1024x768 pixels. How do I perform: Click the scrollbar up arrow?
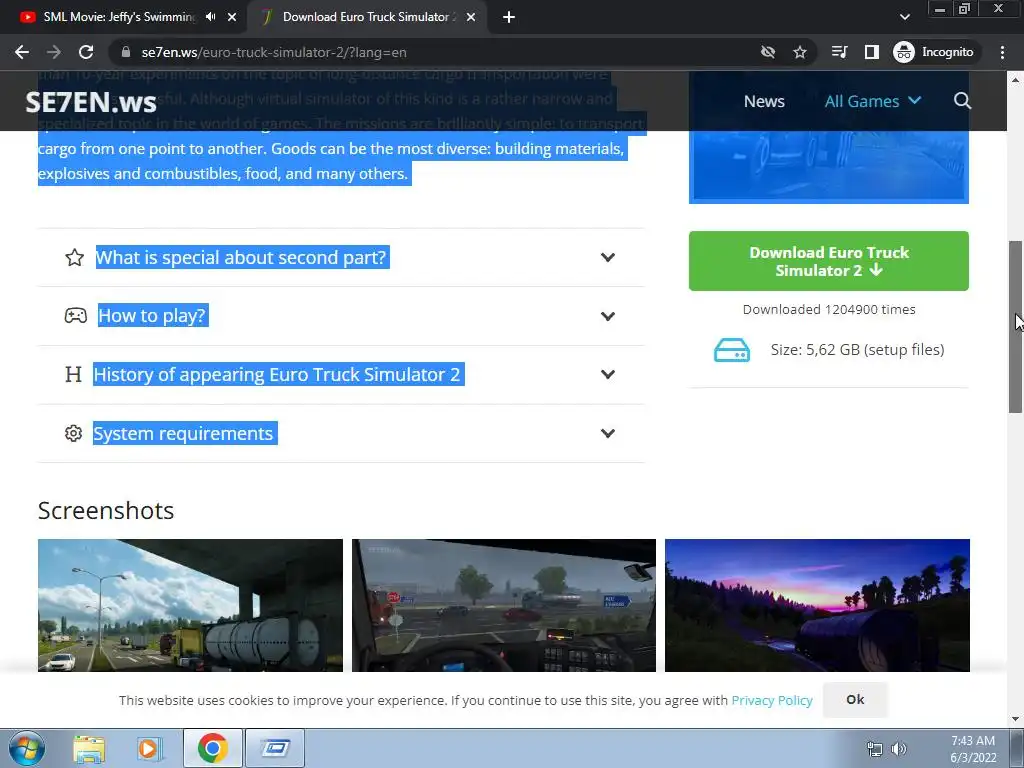pyautogui.click(x=1015, y=80)
